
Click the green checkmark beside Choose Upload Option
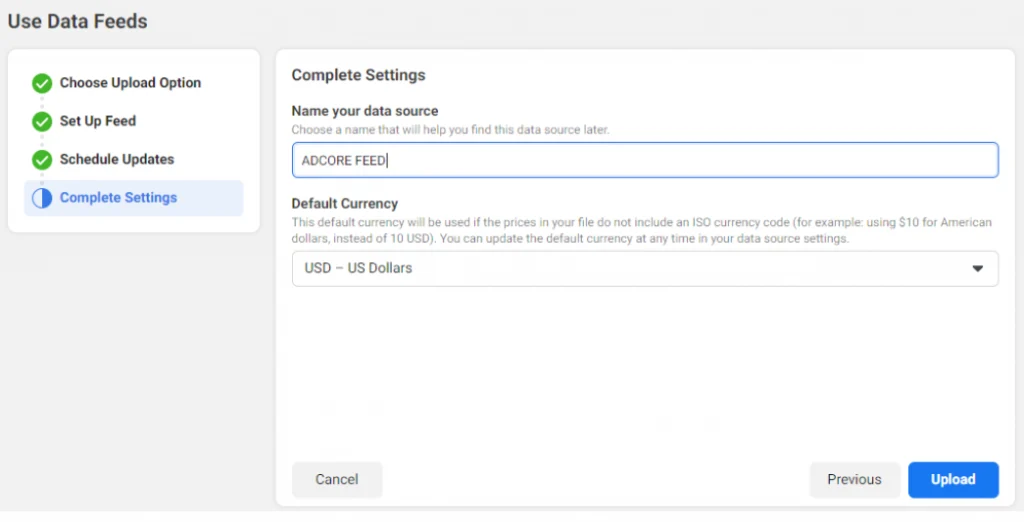[x=42, y=83]
